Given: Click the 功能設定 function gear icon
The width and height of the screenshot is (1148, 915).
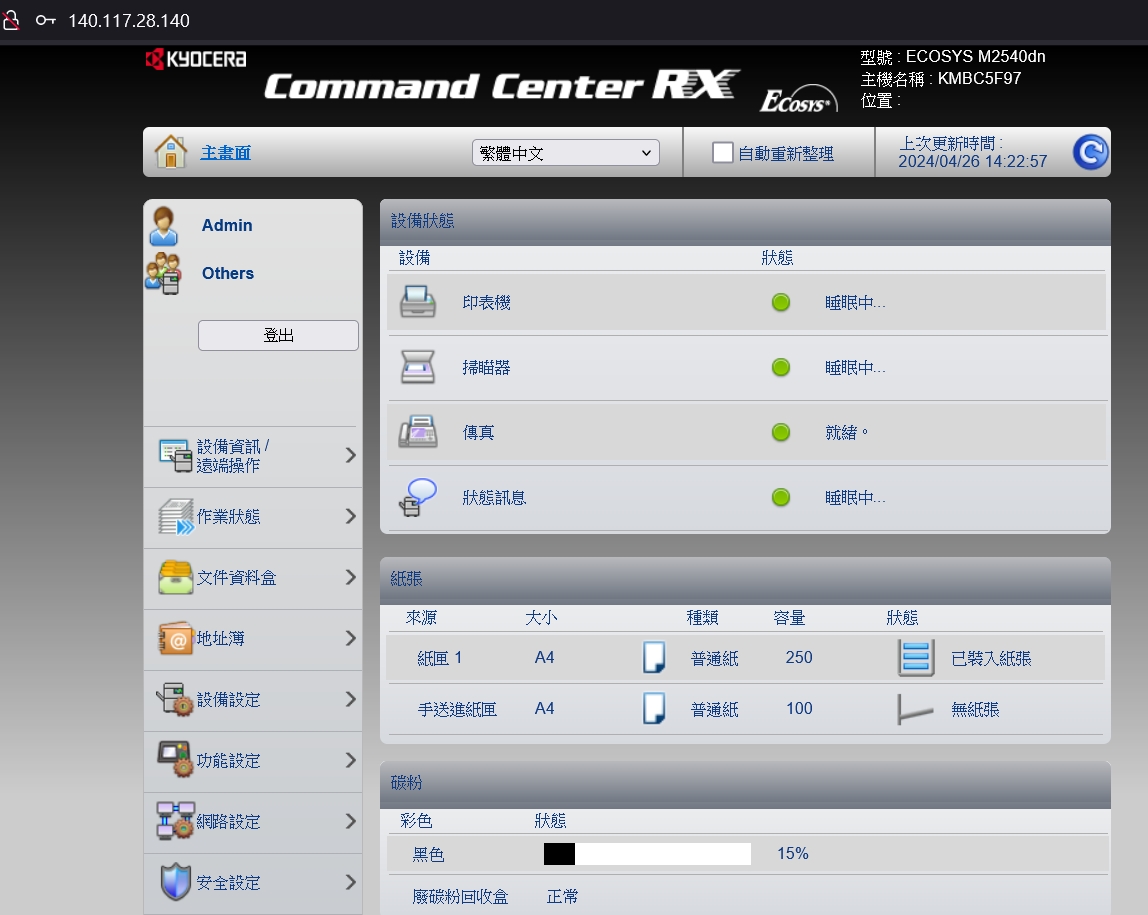Looking at the screenshot, I should (x=176, y=760).
